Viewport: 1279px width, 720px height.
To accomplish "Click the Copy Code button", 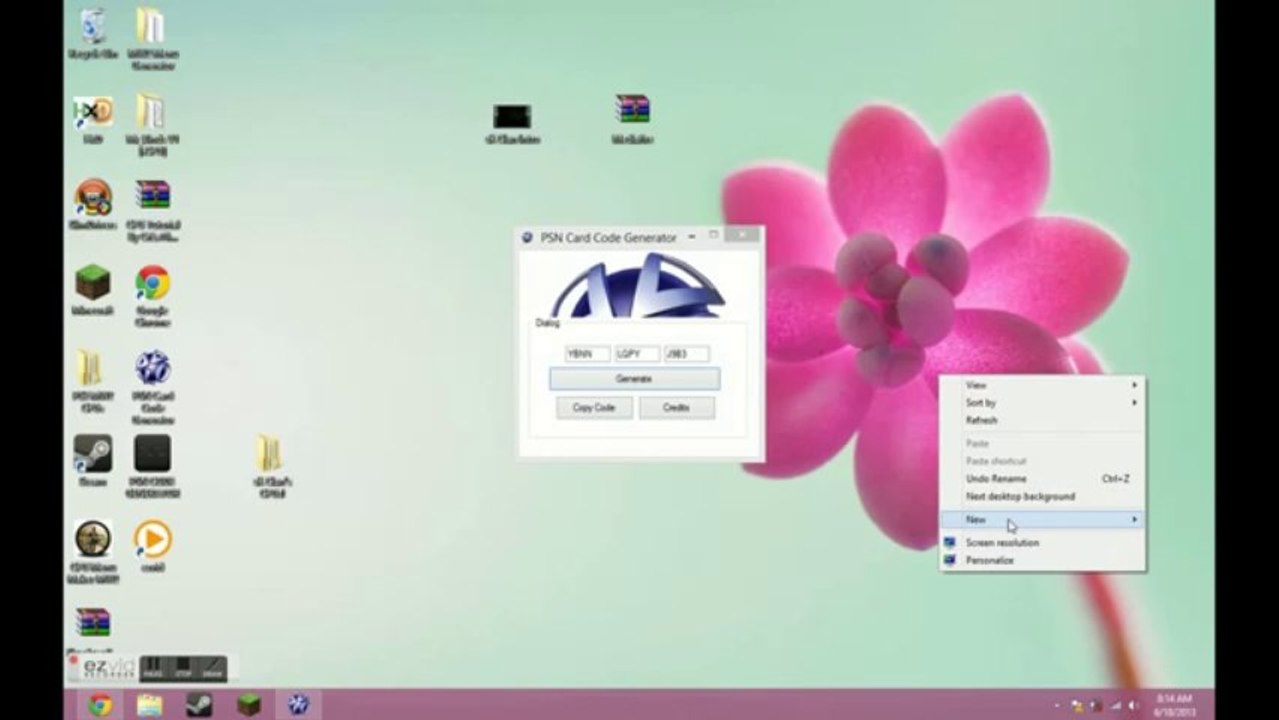I will click(594, 407).
